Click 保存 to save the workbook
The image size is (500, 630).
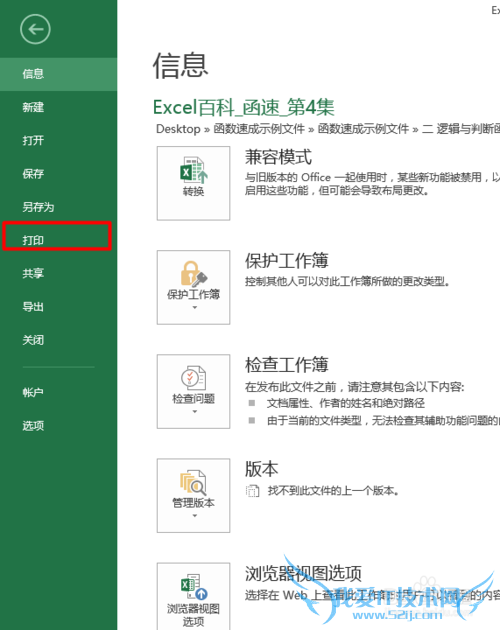point(58,174)
